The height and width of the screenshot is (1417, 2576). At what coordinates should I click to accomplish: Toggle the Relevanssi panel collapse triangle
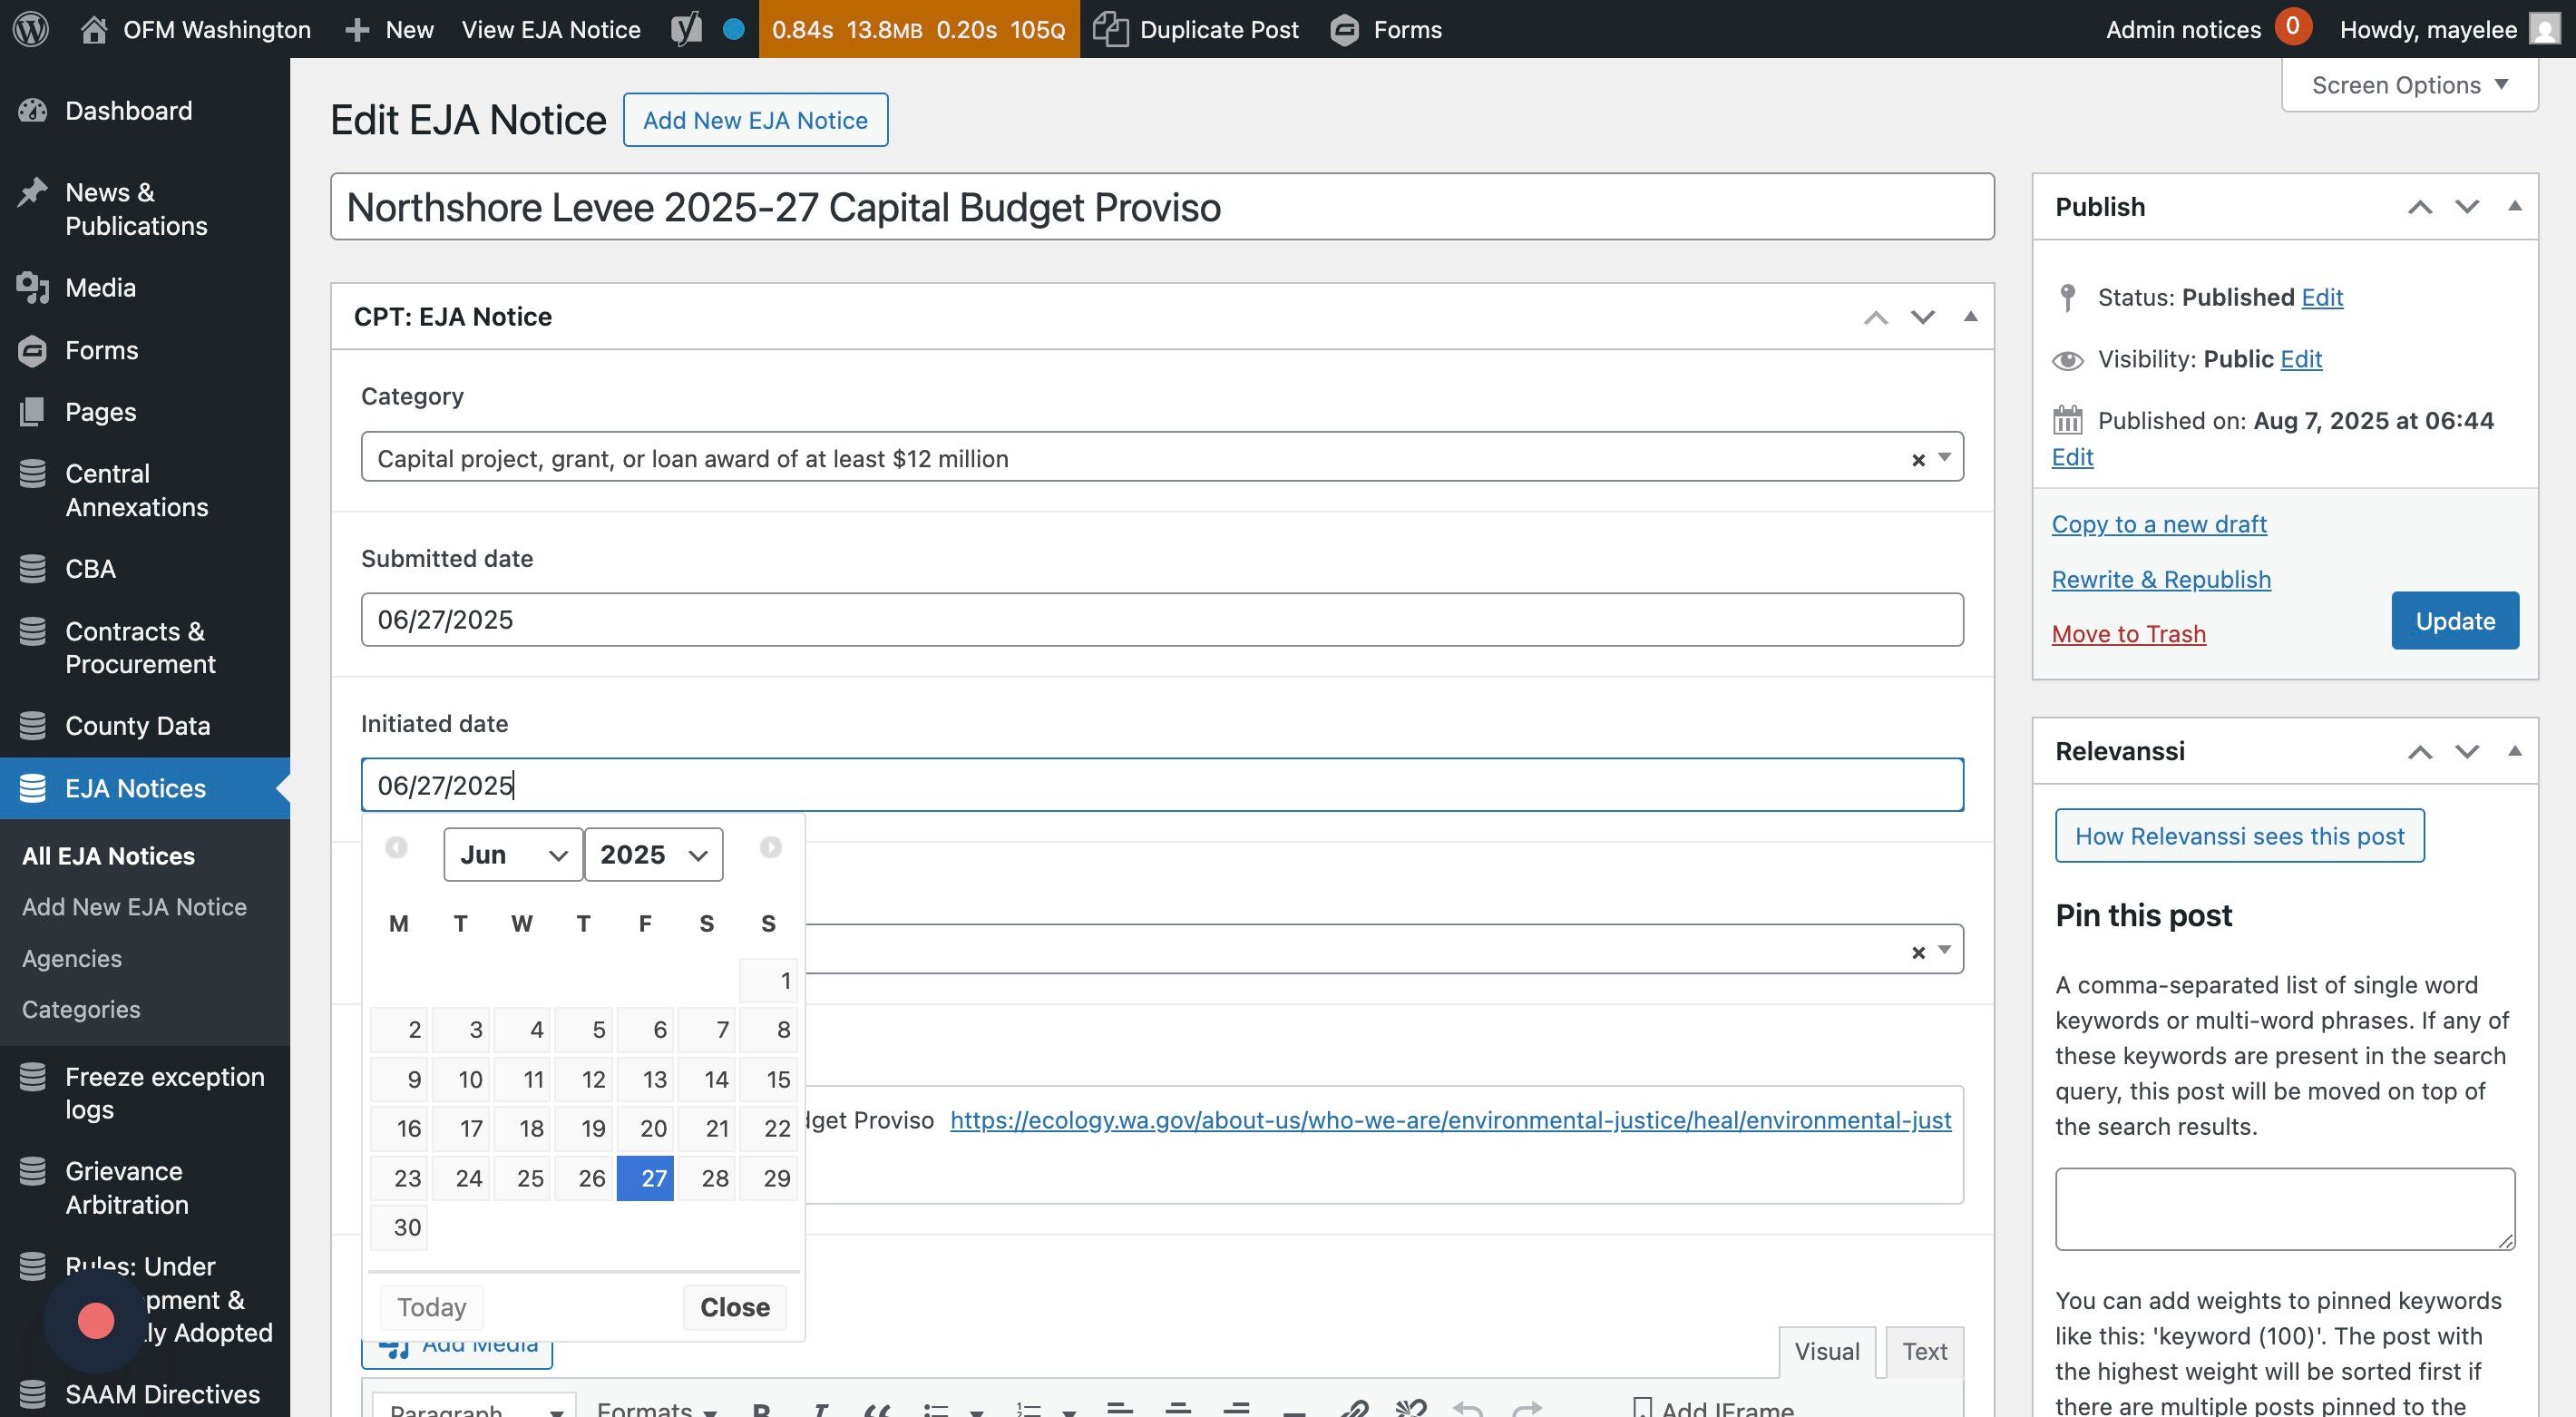click(x=2514, y=751)
